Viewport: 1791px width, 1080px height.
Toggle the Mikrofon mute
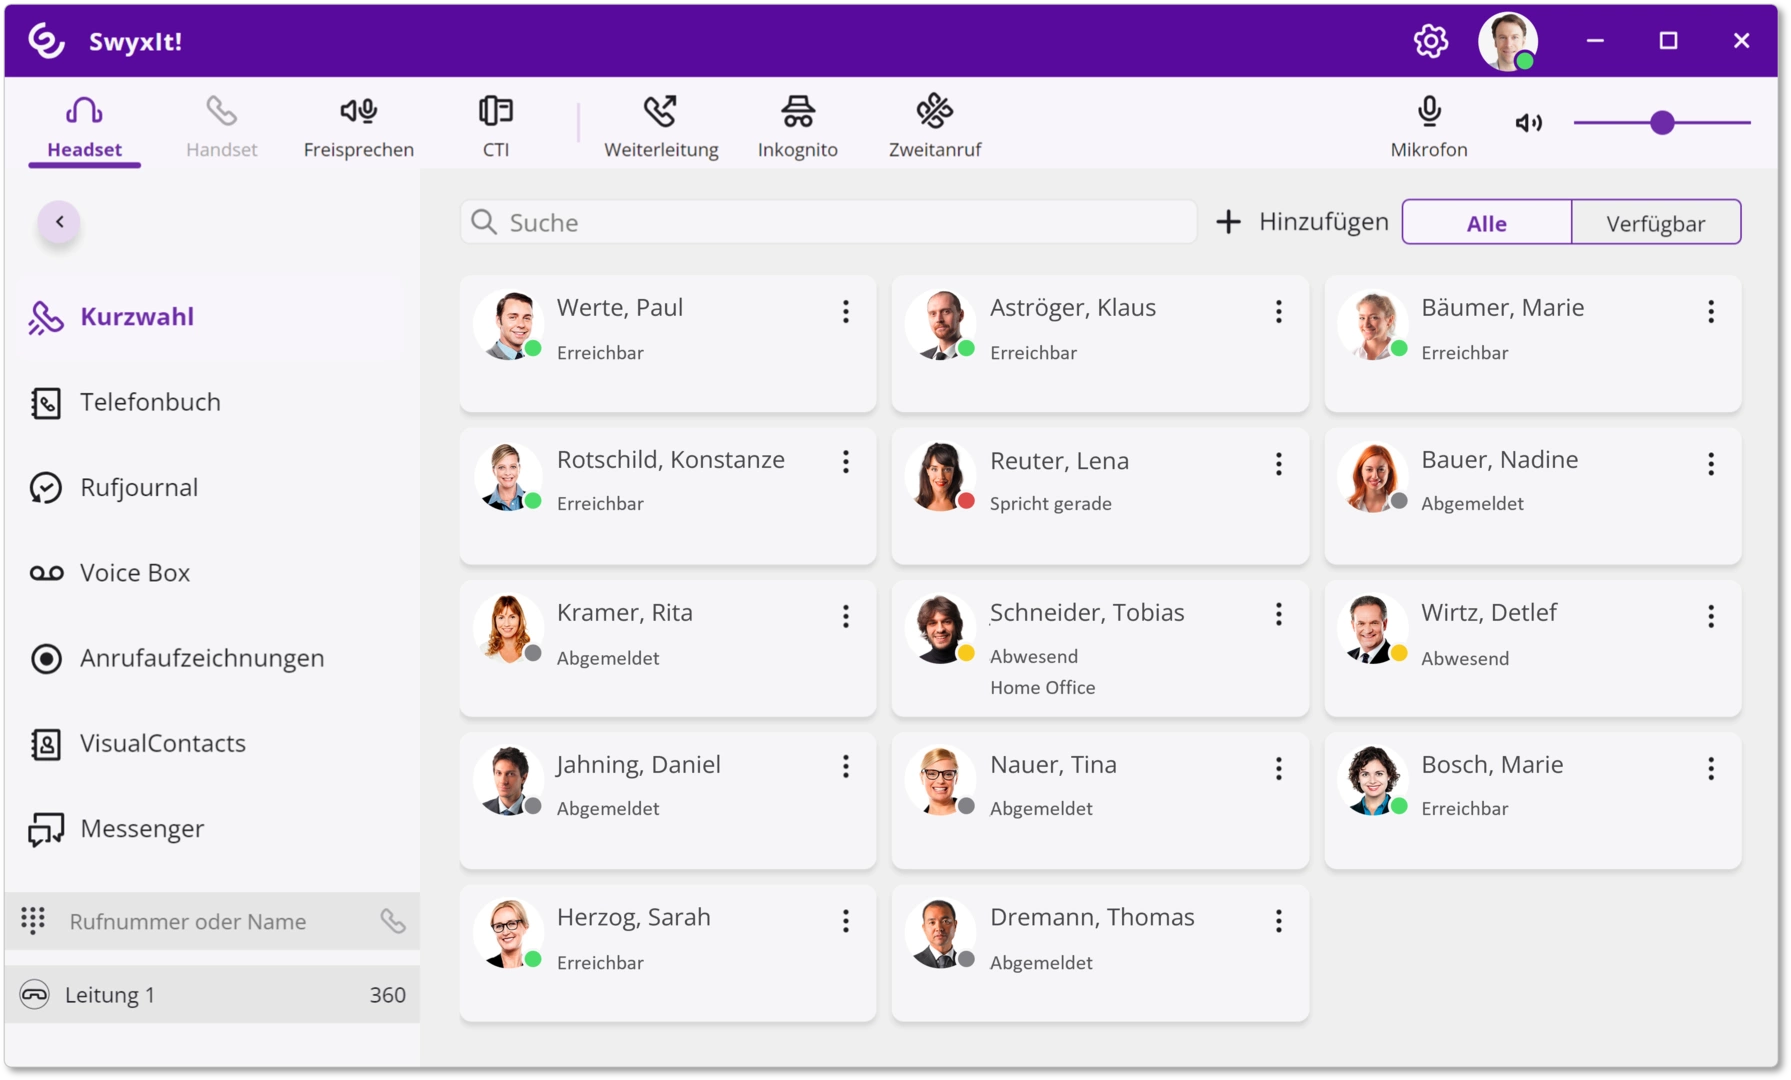click(1429, 127)
